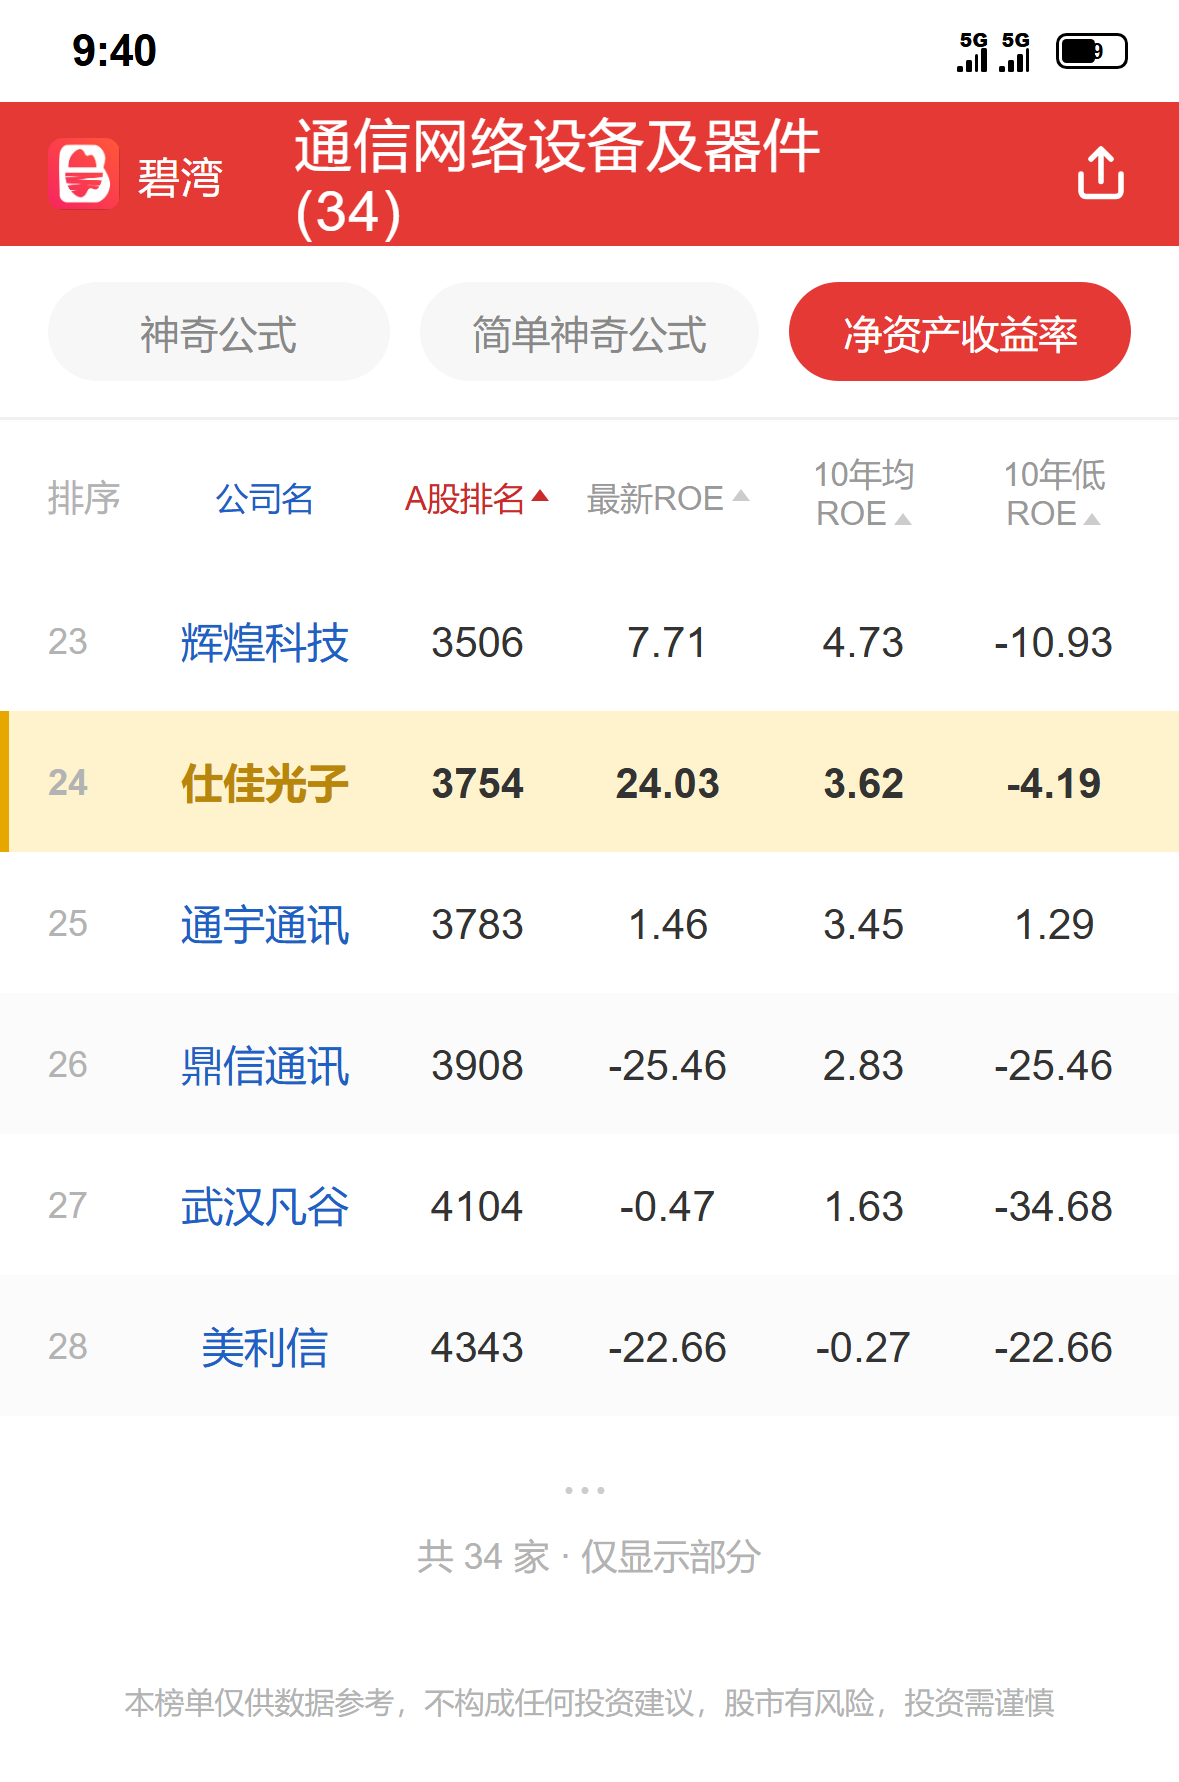The image size is (1179, 1782).
Task: Tap the 碧湾 app logo icon
Action: (84, 174)
